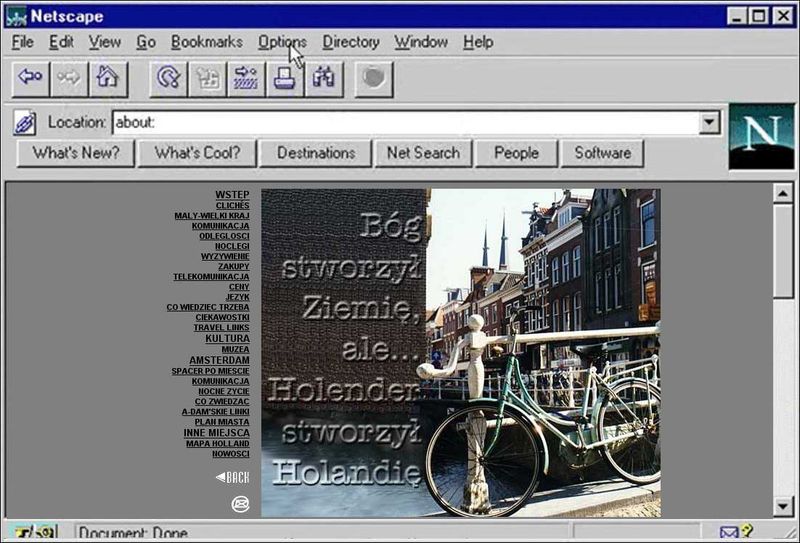This screenshot has width=800, height=543.
Task: Click the Load Images toolbar icon
Action: pos(207,79)
